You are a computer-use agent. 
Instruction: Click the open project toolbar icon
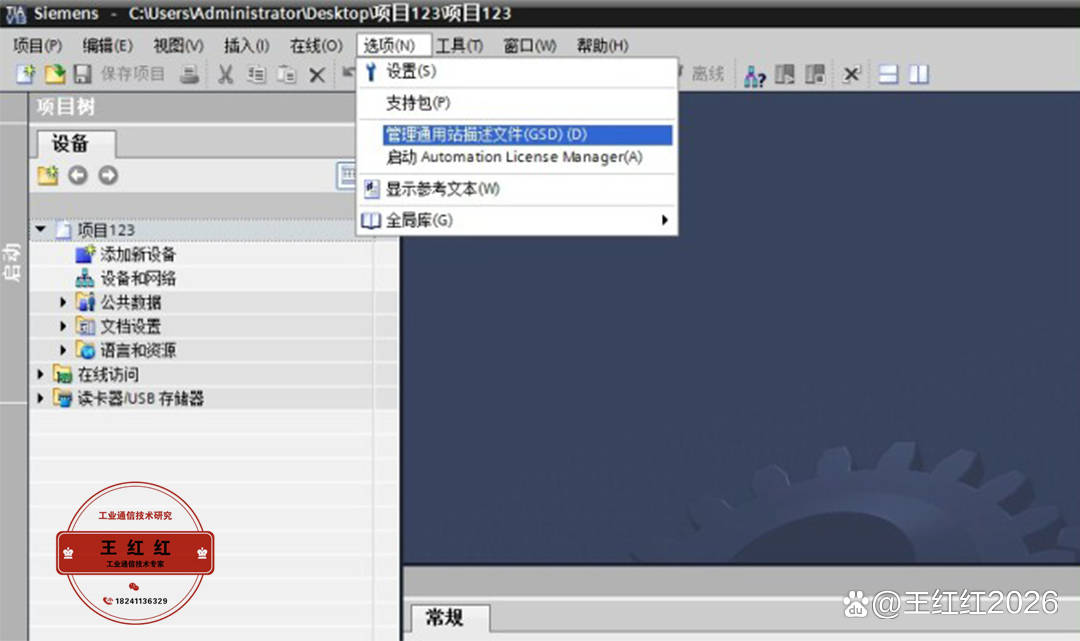[54, 74]
